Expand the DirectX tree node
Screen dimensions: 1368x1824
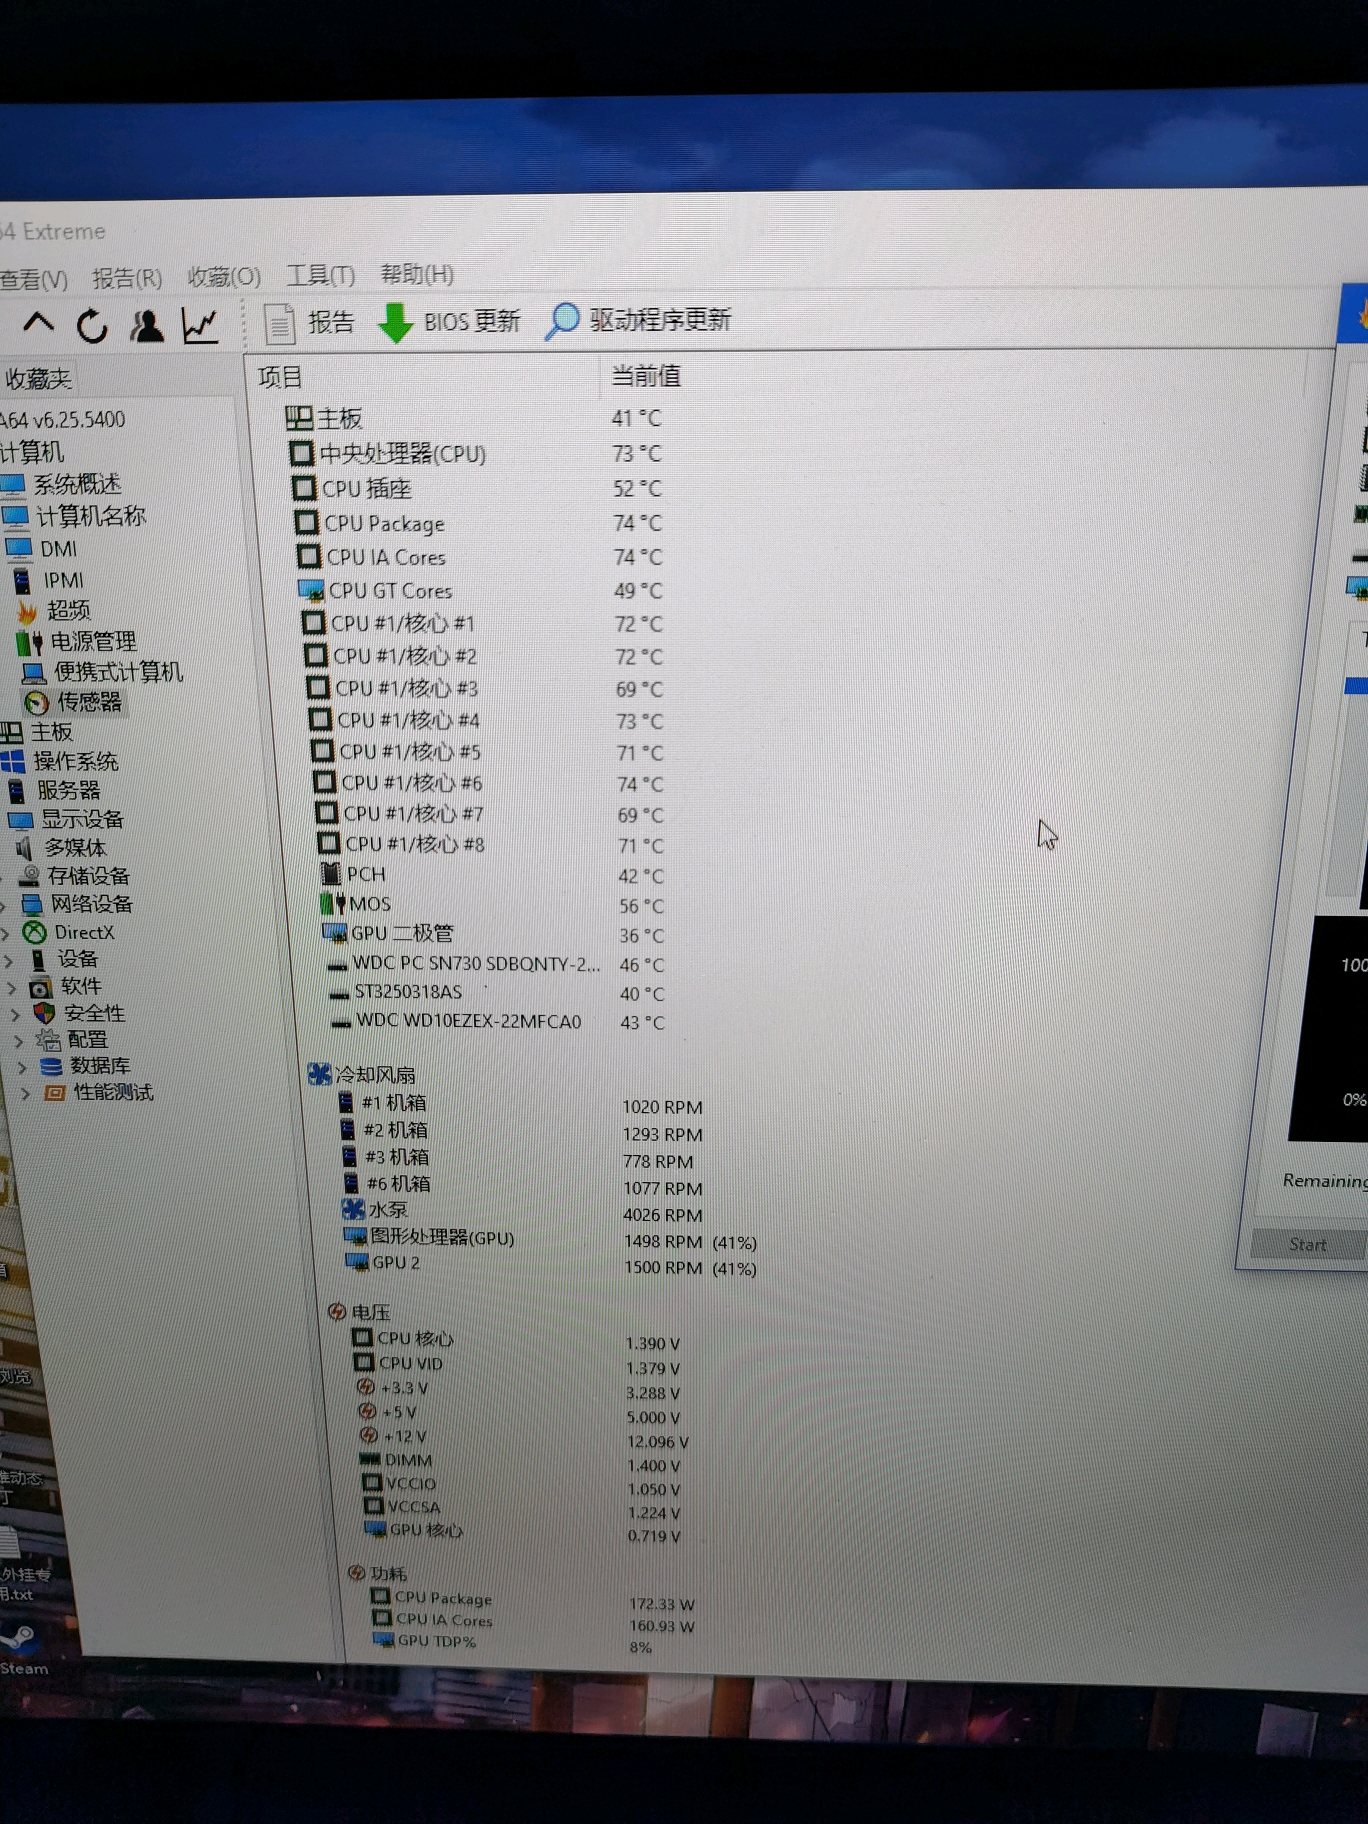pos(7,934)
